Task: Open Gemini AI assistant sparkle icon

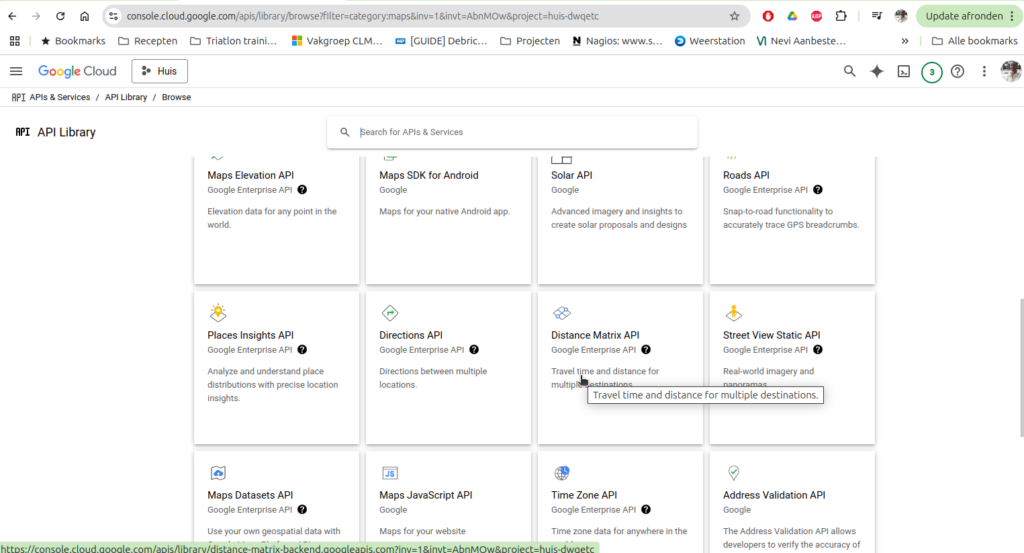Action: 877,71
